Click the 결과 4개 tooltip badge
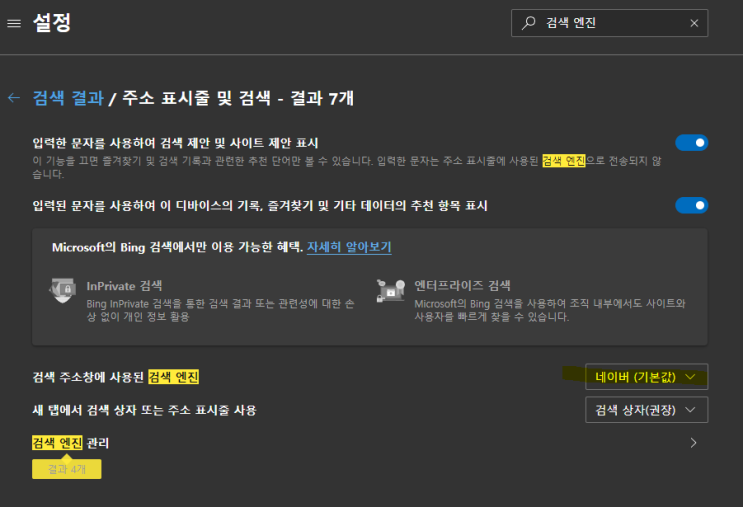The image size is (743, 507). pyautogui.click(x=67, y=469)
